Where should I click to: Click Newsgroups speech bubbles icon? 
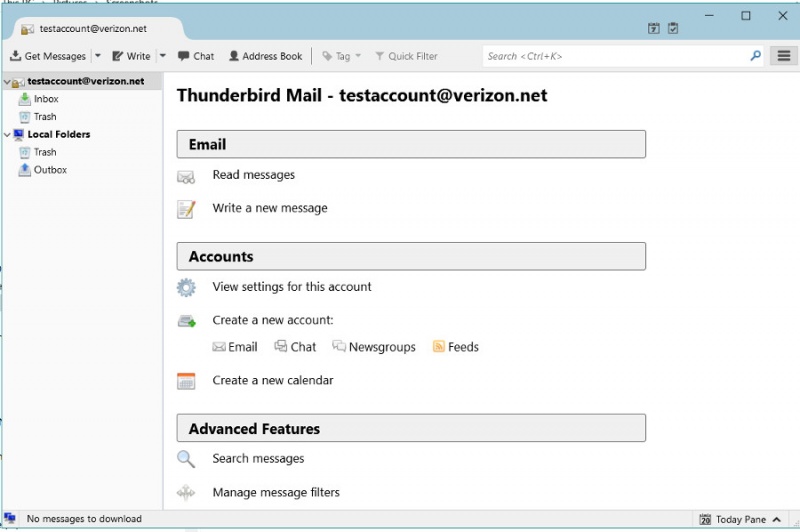click(339, 346)
